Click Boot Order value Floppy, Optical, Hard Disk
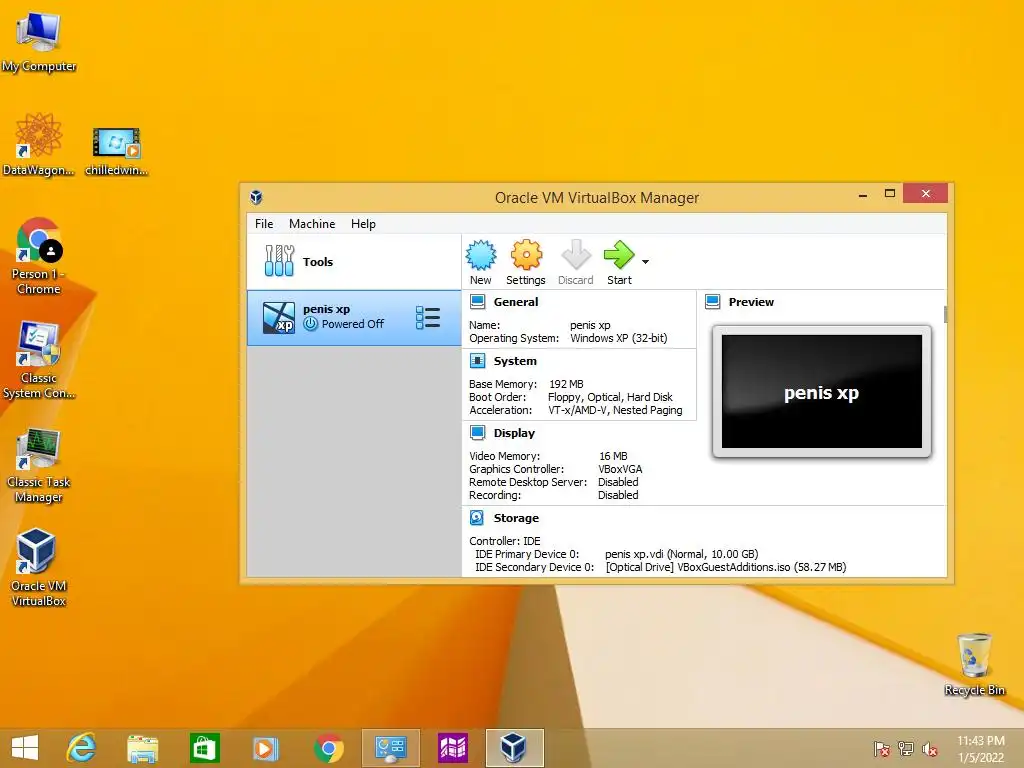This screenshot has height=768, width=1024. (610, 397)
